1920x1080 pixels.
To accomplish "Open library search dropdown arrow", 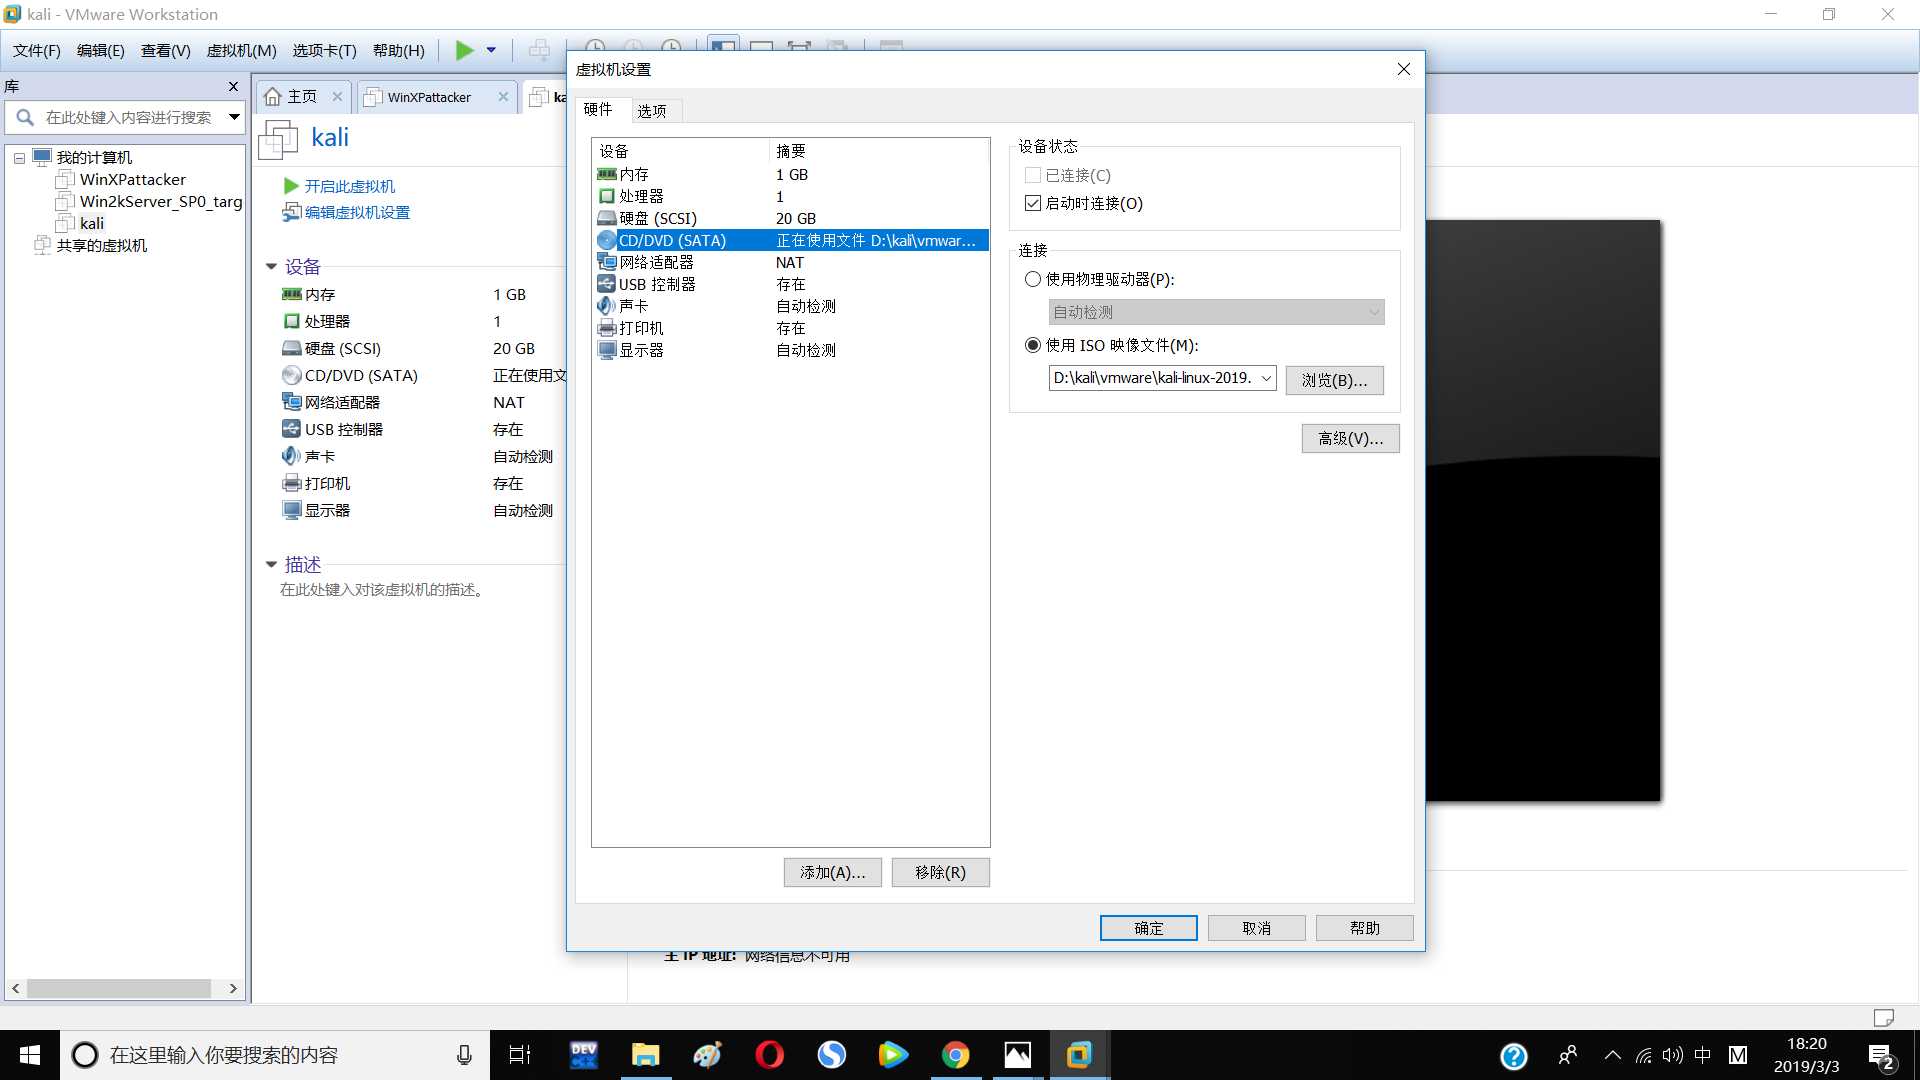I will (x=234, y=117).
